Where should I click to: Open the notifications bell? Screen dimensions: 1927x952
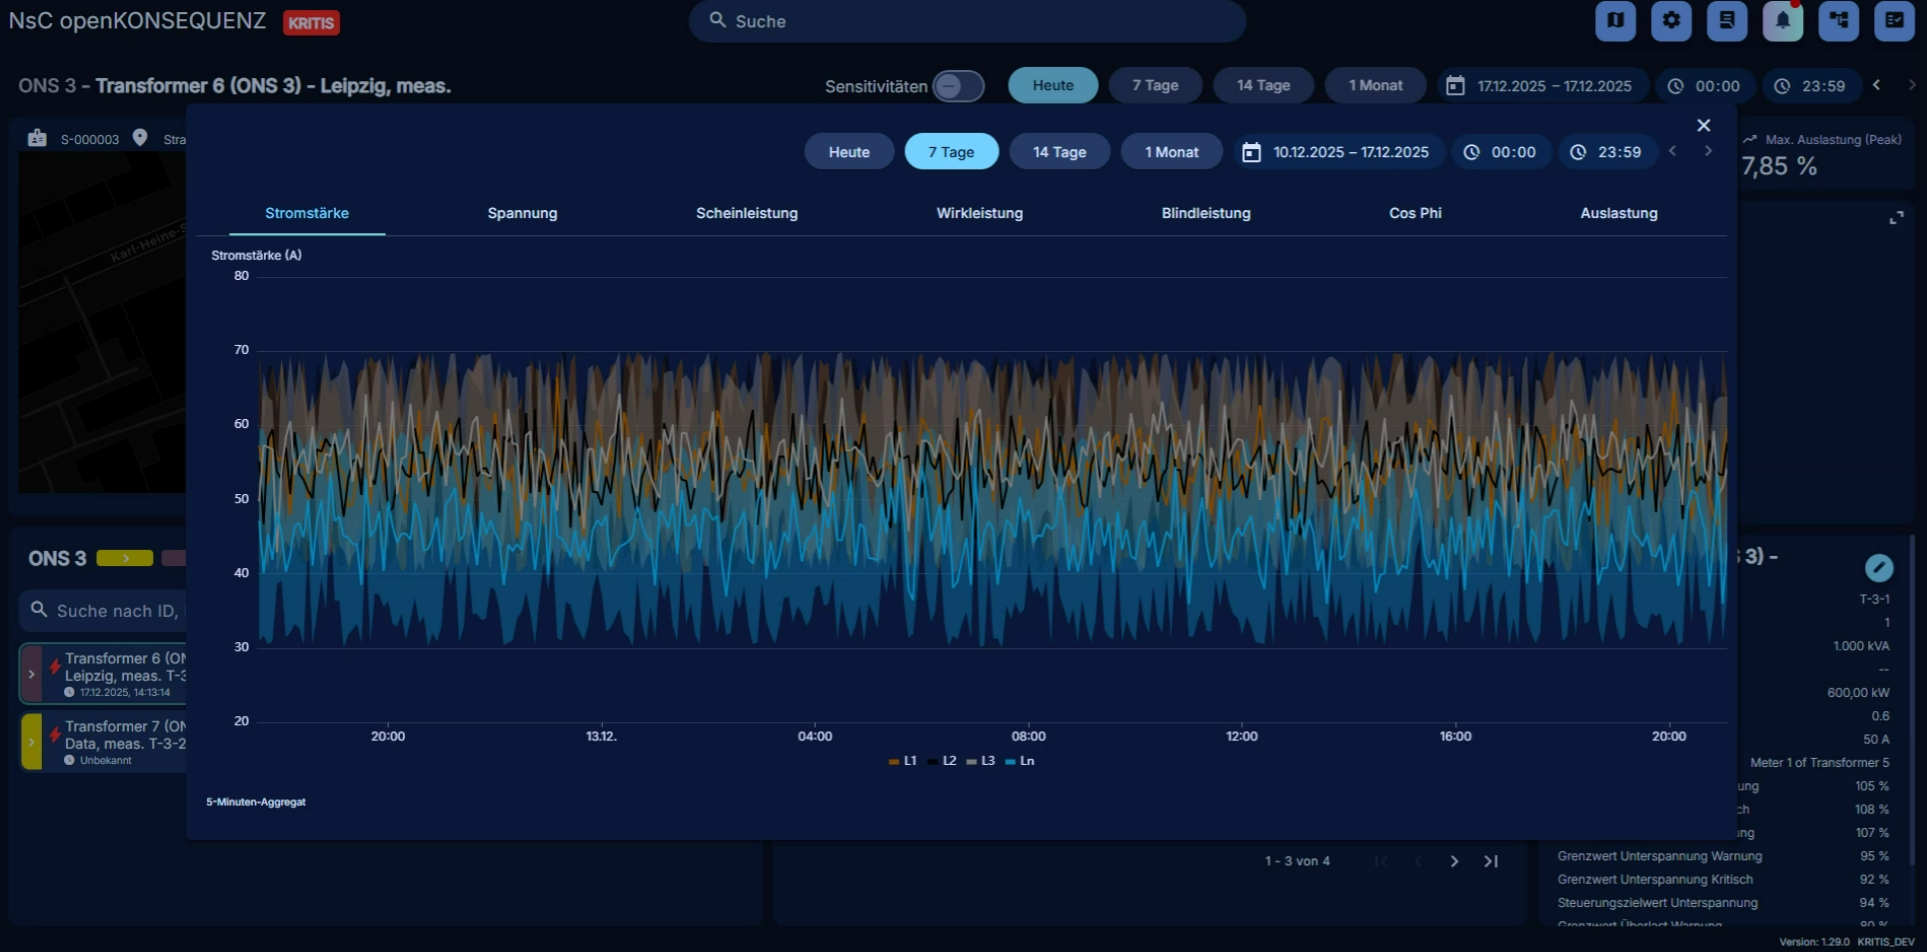pos(1782,21)
